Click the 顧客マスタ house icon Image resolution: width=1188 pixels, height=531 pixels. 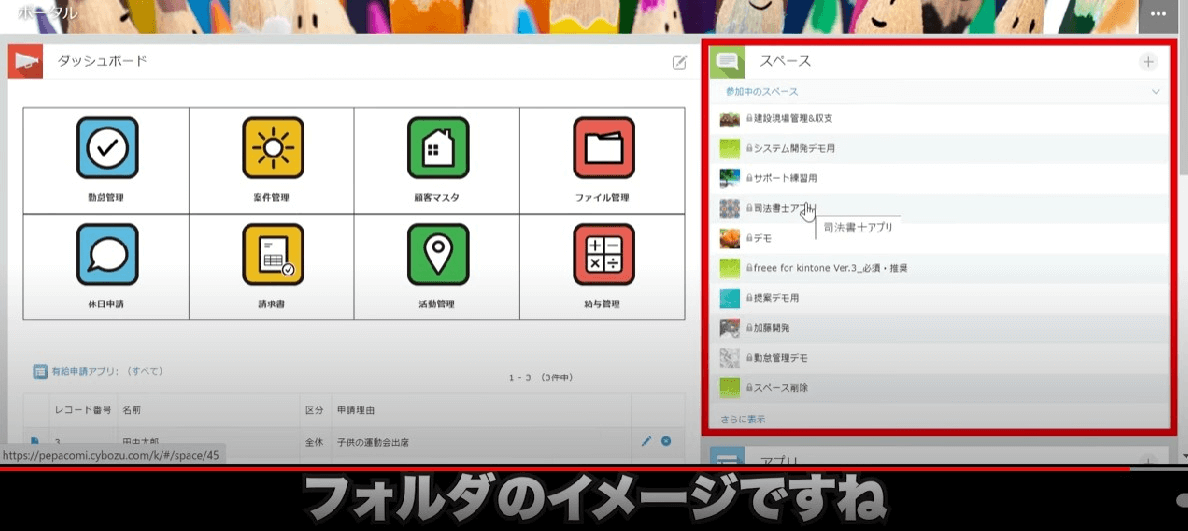pos(437,148)
